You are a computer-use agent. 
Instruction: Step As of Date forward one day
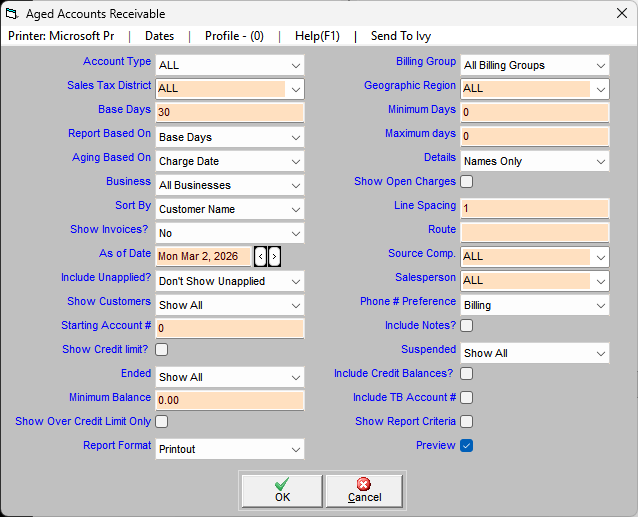pyautogui.click(x=275, y=257)
